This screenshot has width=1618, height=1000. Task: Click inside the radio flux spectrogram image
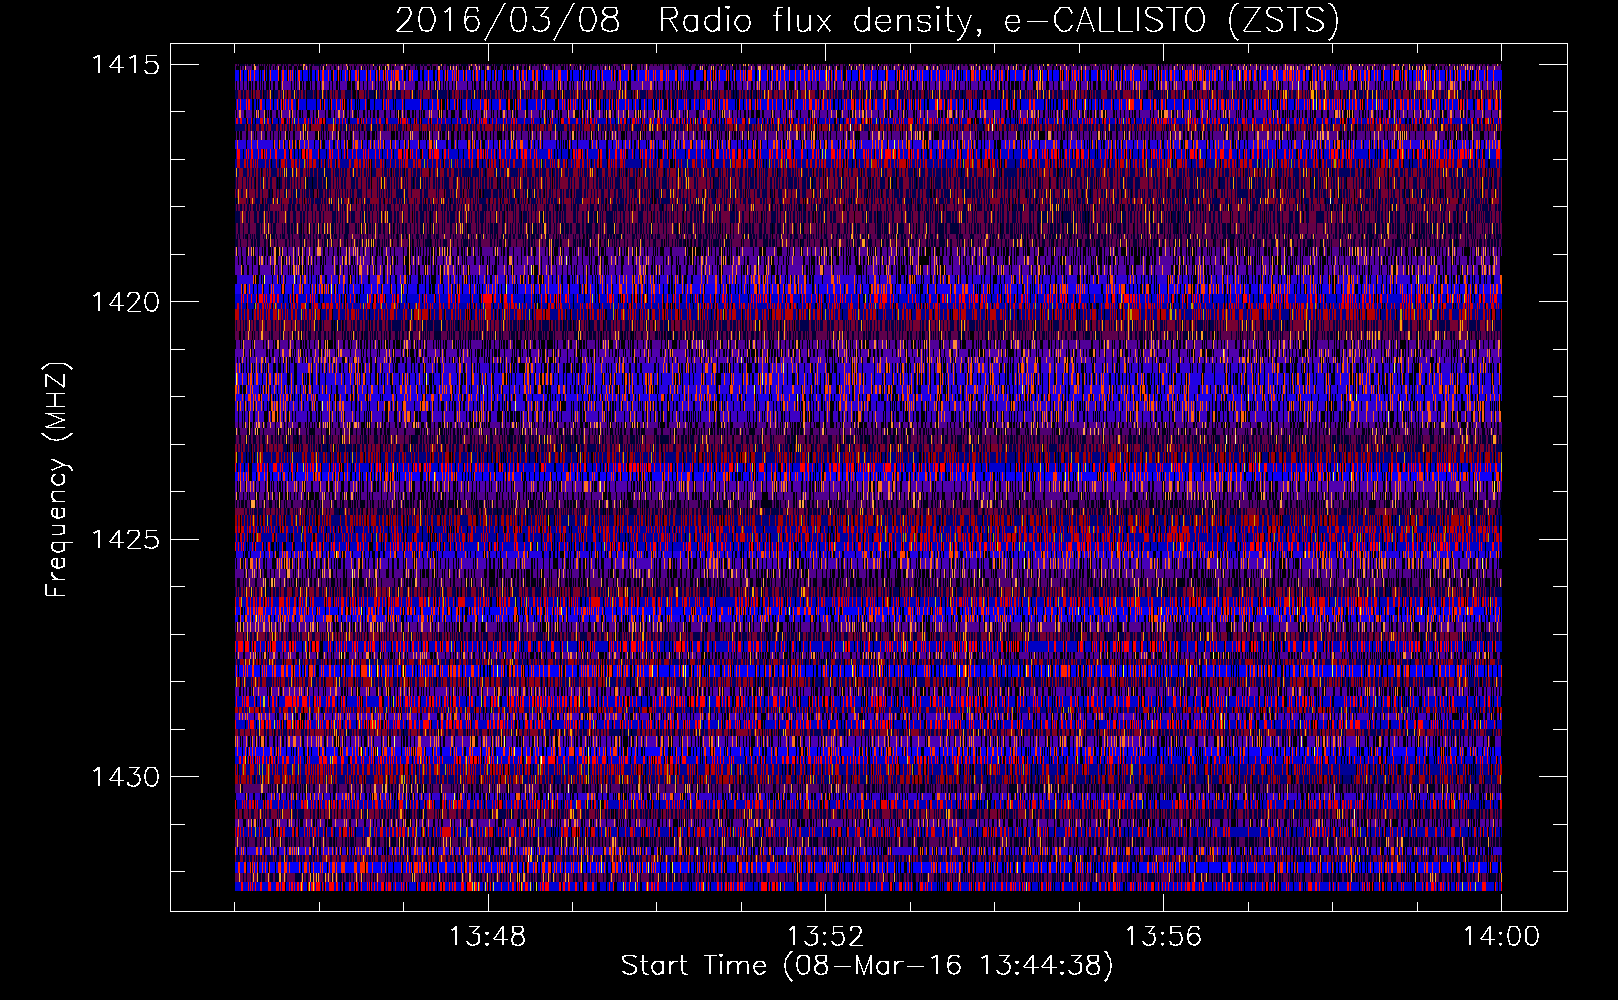868,477
